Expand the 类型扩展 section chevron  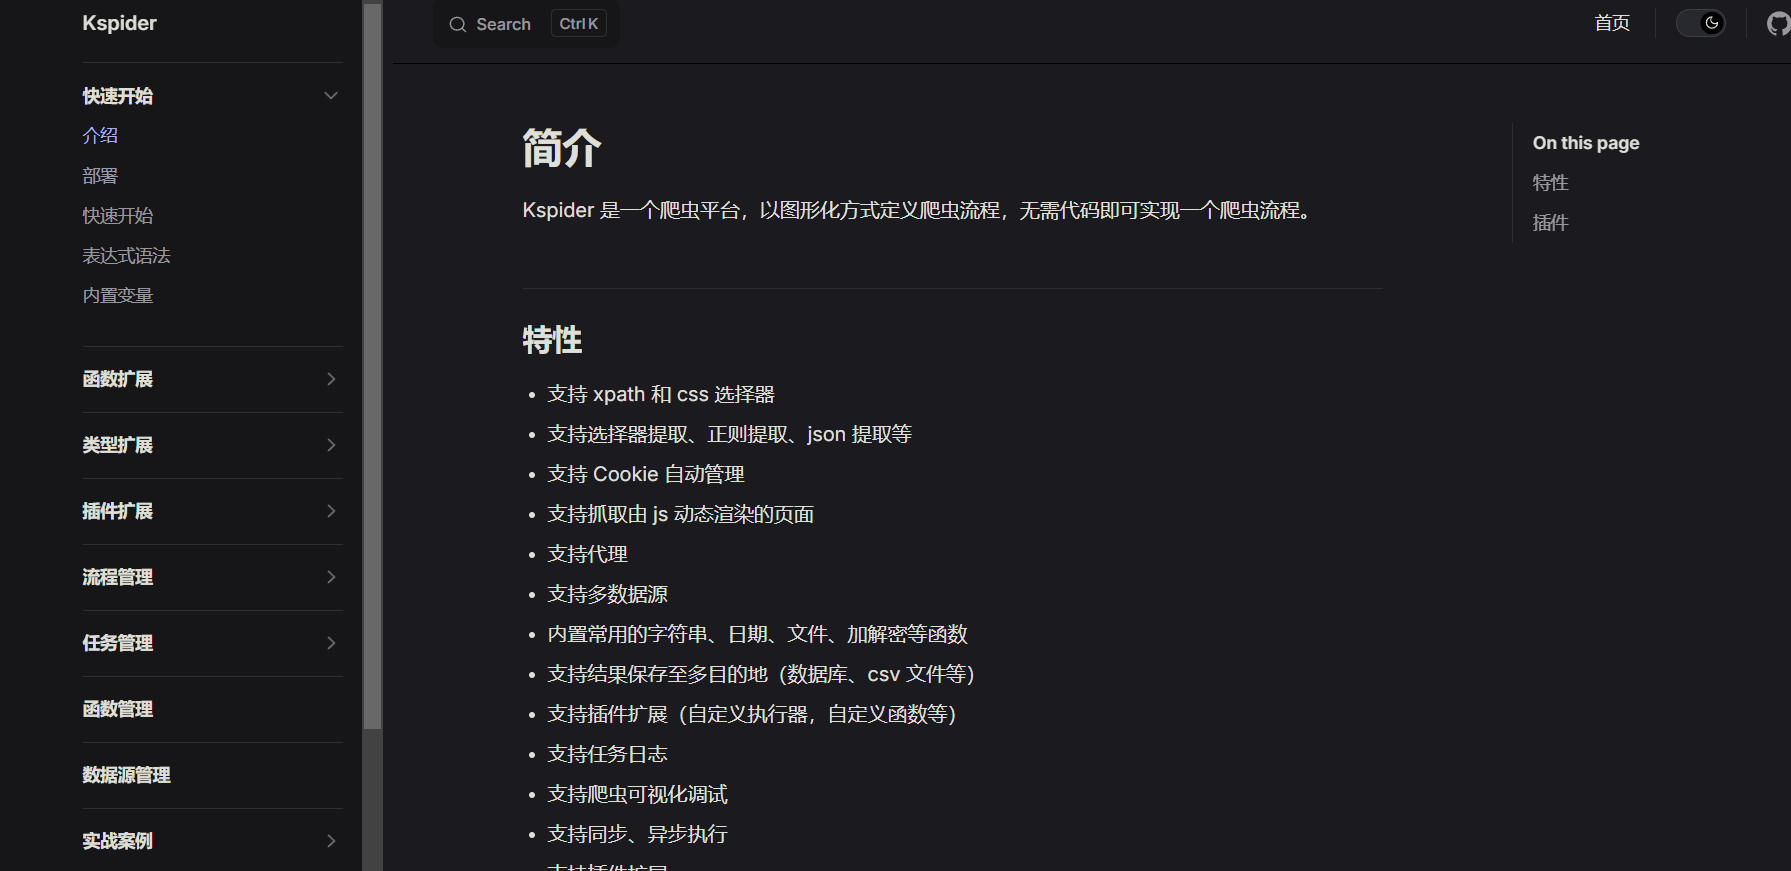point(331,445)
